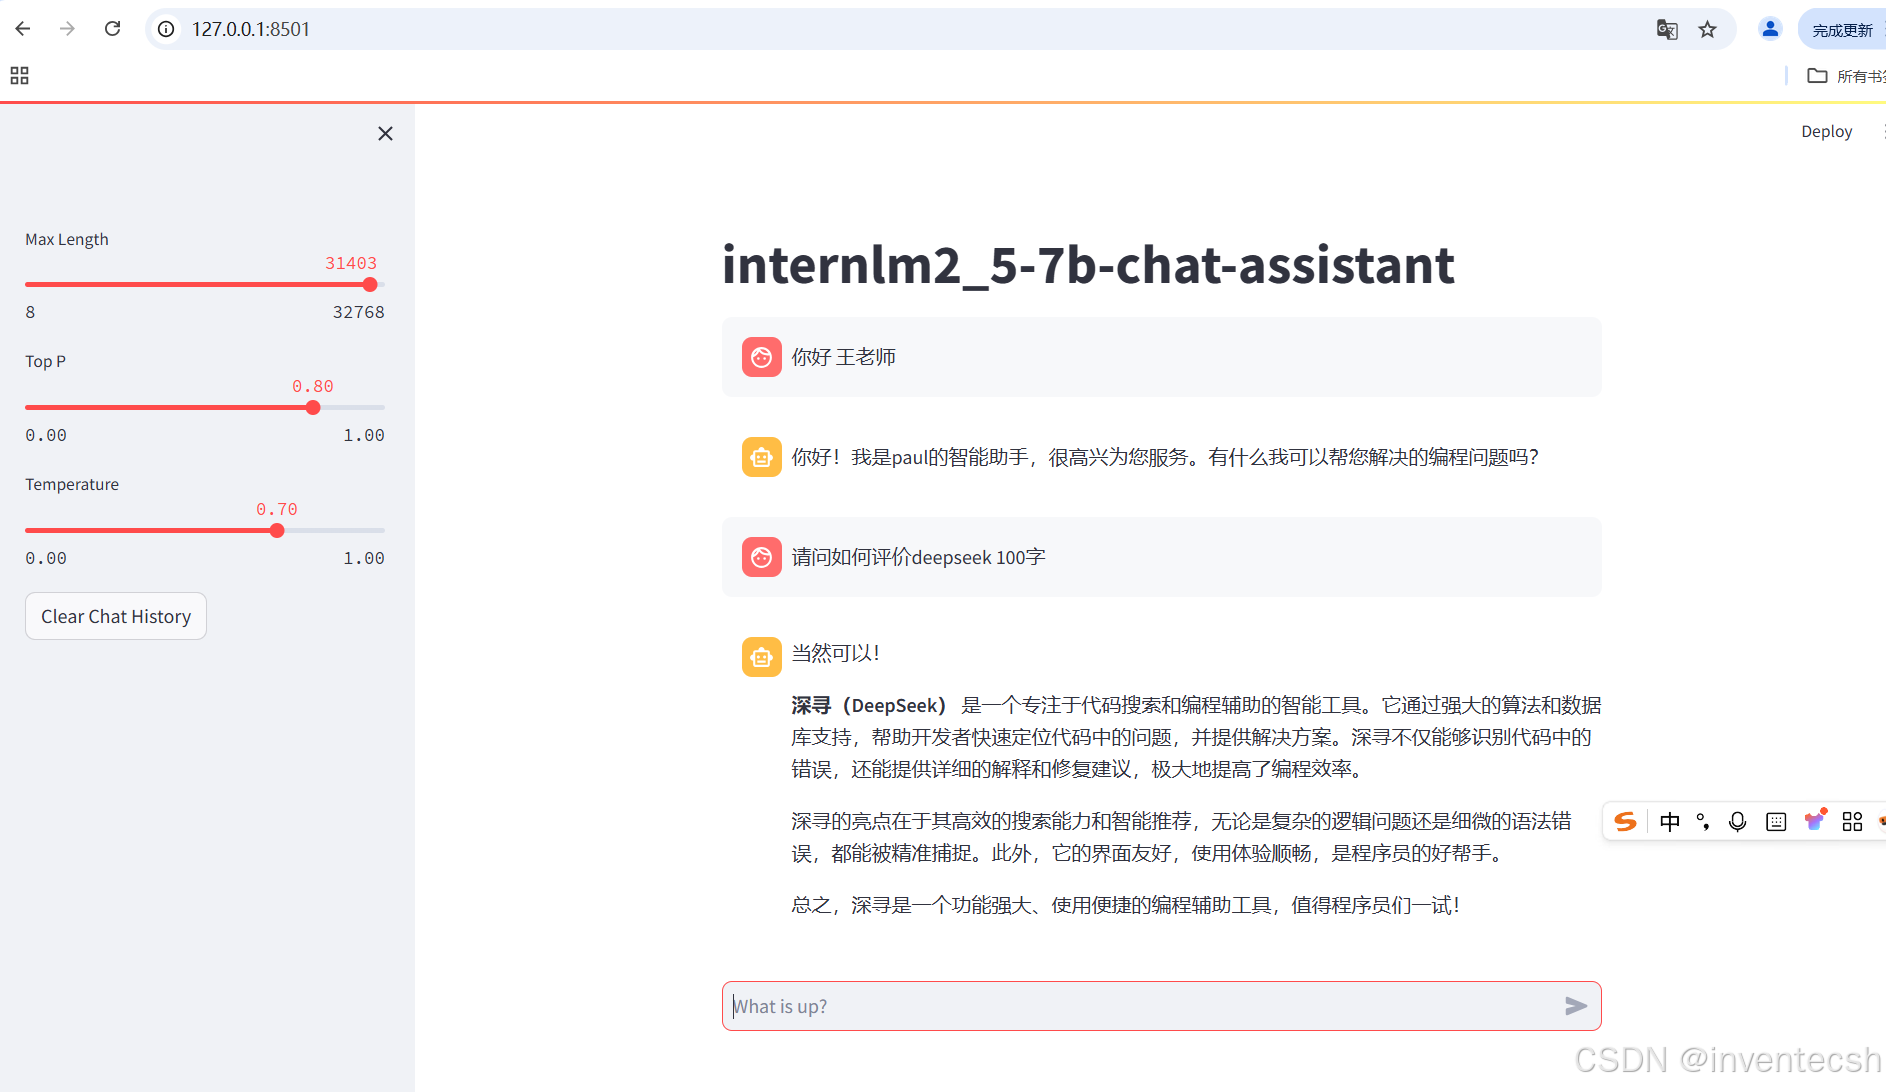
Task: Open Google Translate icon in address bar
Action: (1666, 29)
